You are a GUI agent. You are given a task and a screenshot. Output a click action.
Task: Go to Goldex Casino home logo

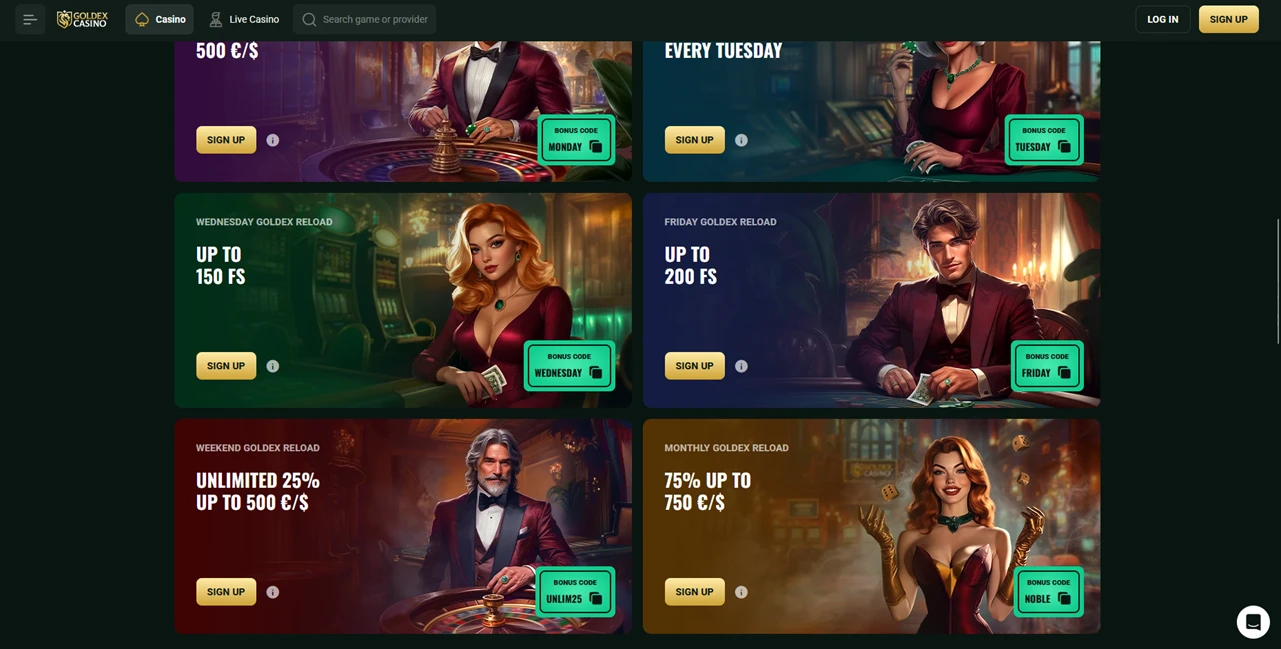(x=82, y=19)
